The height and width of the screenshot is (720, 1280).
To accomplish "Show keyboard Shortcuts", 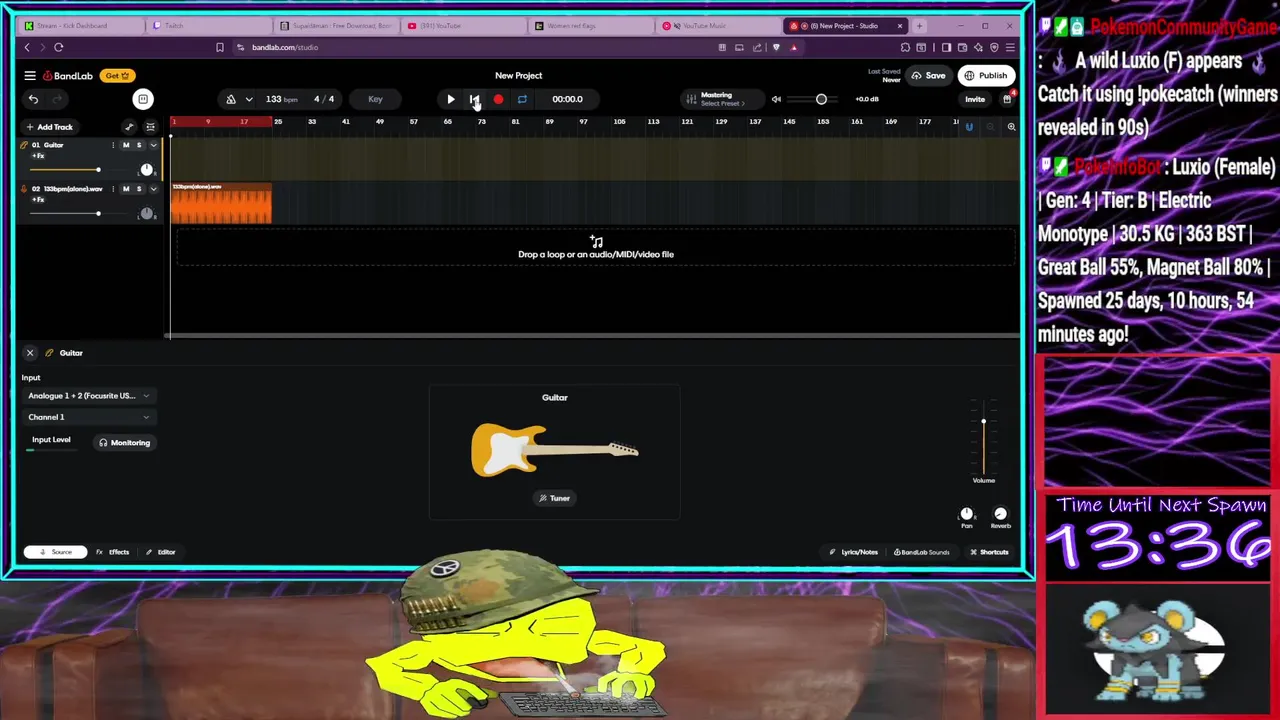I will click(x=988, y=552).
